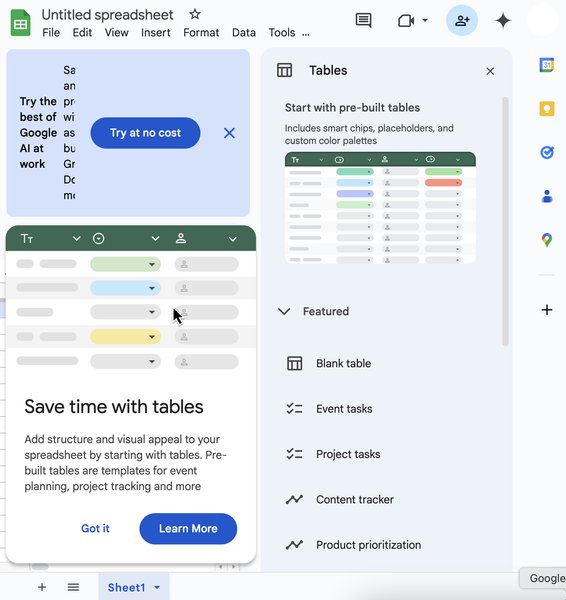Screen dimensions: 566x600
Task: Click the Event tasks checklist icon
Action: click(x=294, y=409)
